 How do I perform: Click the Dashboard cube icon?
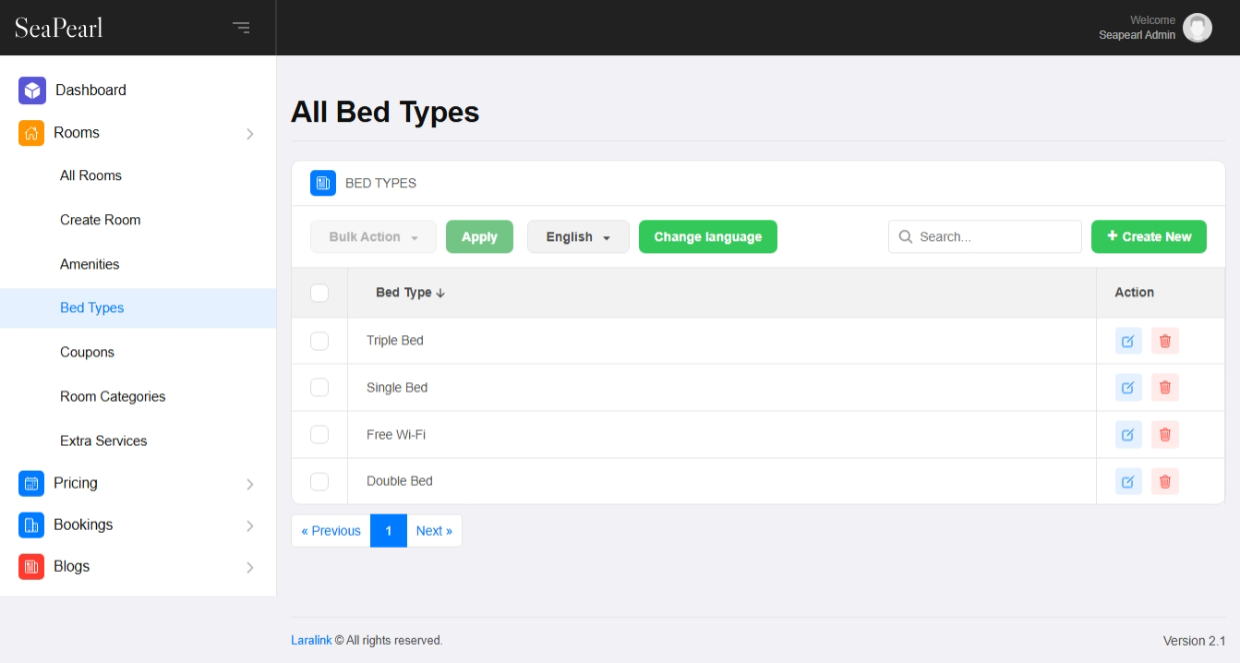coord(32,90)
